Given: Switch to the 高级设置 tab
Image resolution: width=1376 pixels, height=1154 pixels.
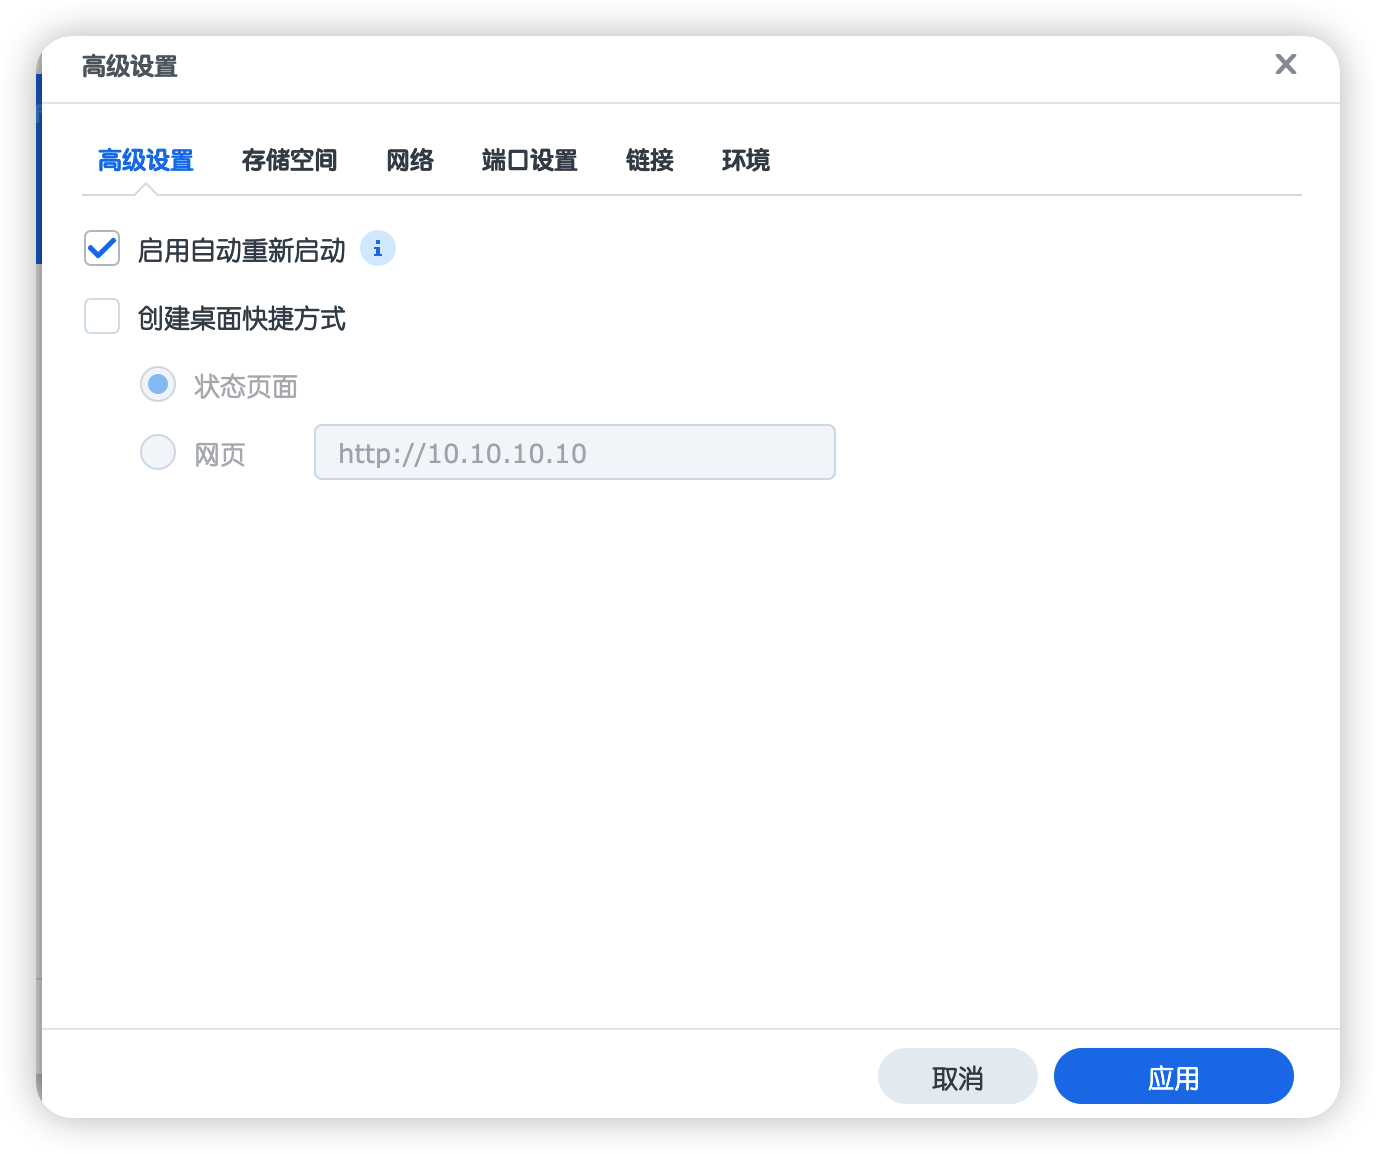Looking at the screenshot, I should (x=146, y=160).
